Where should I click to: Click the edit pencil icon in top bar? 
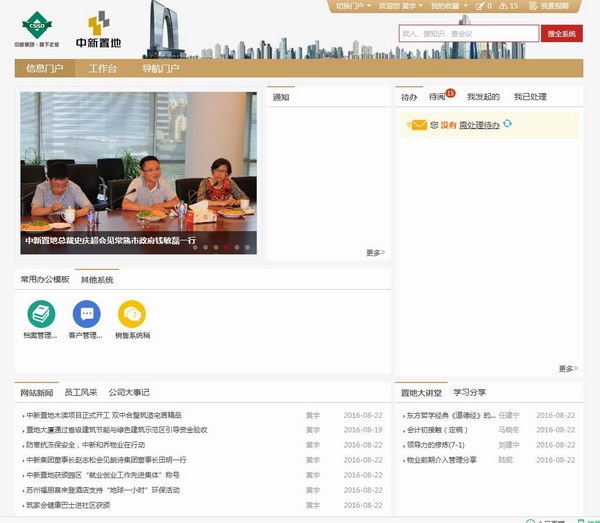tap(482, 6)
